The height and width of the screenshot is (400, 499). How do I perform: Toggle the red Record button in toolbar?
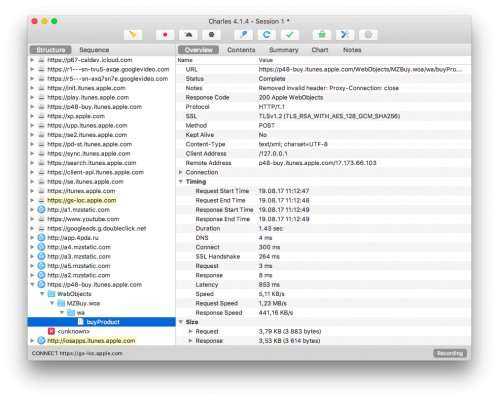pos(165,35)
